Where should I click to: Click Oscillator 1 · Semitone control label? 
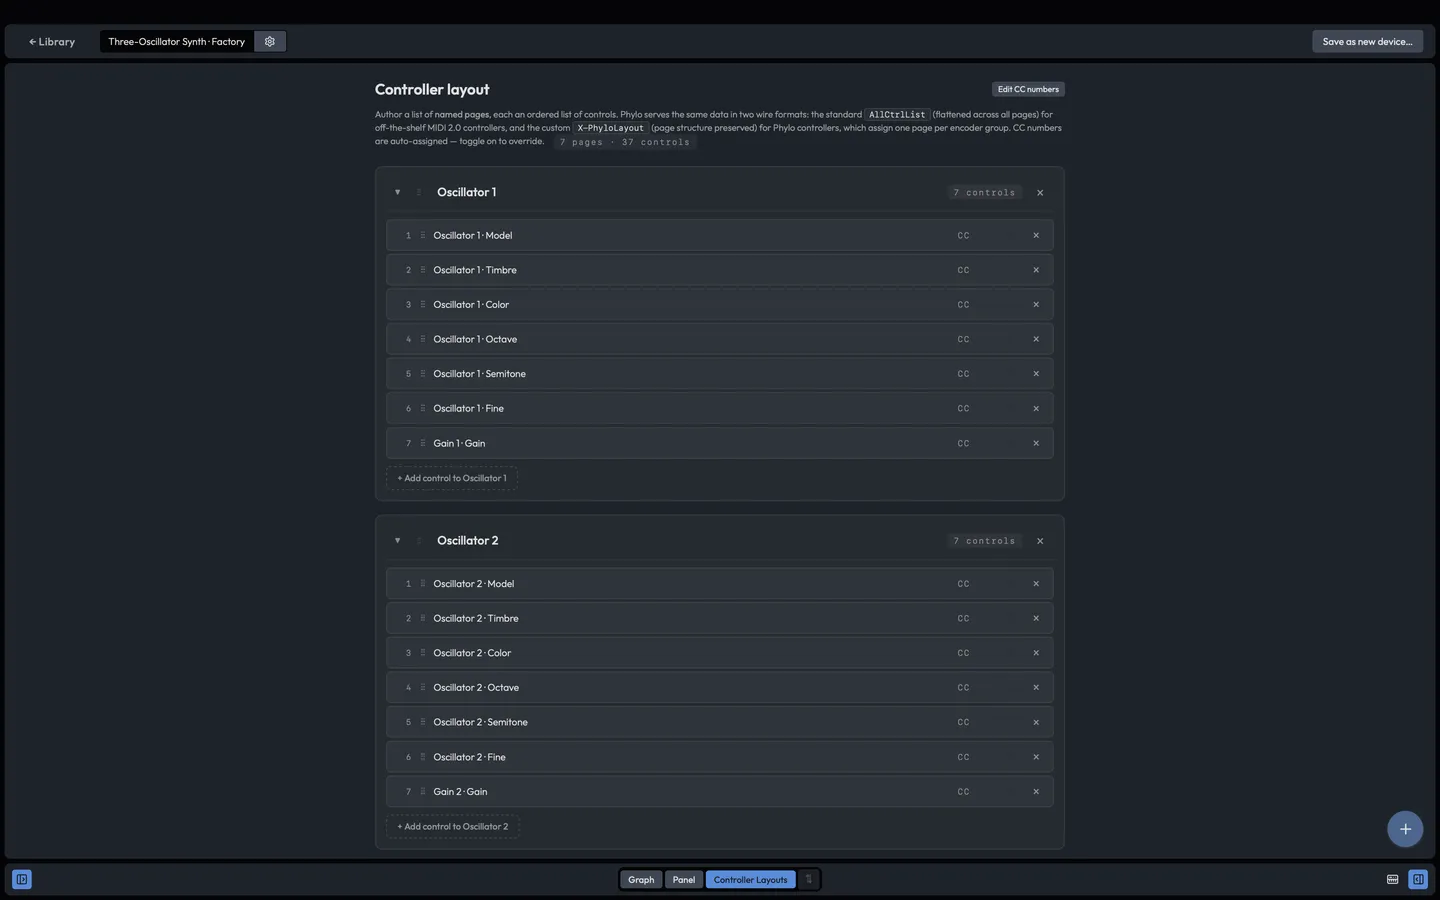click(480, 374)
